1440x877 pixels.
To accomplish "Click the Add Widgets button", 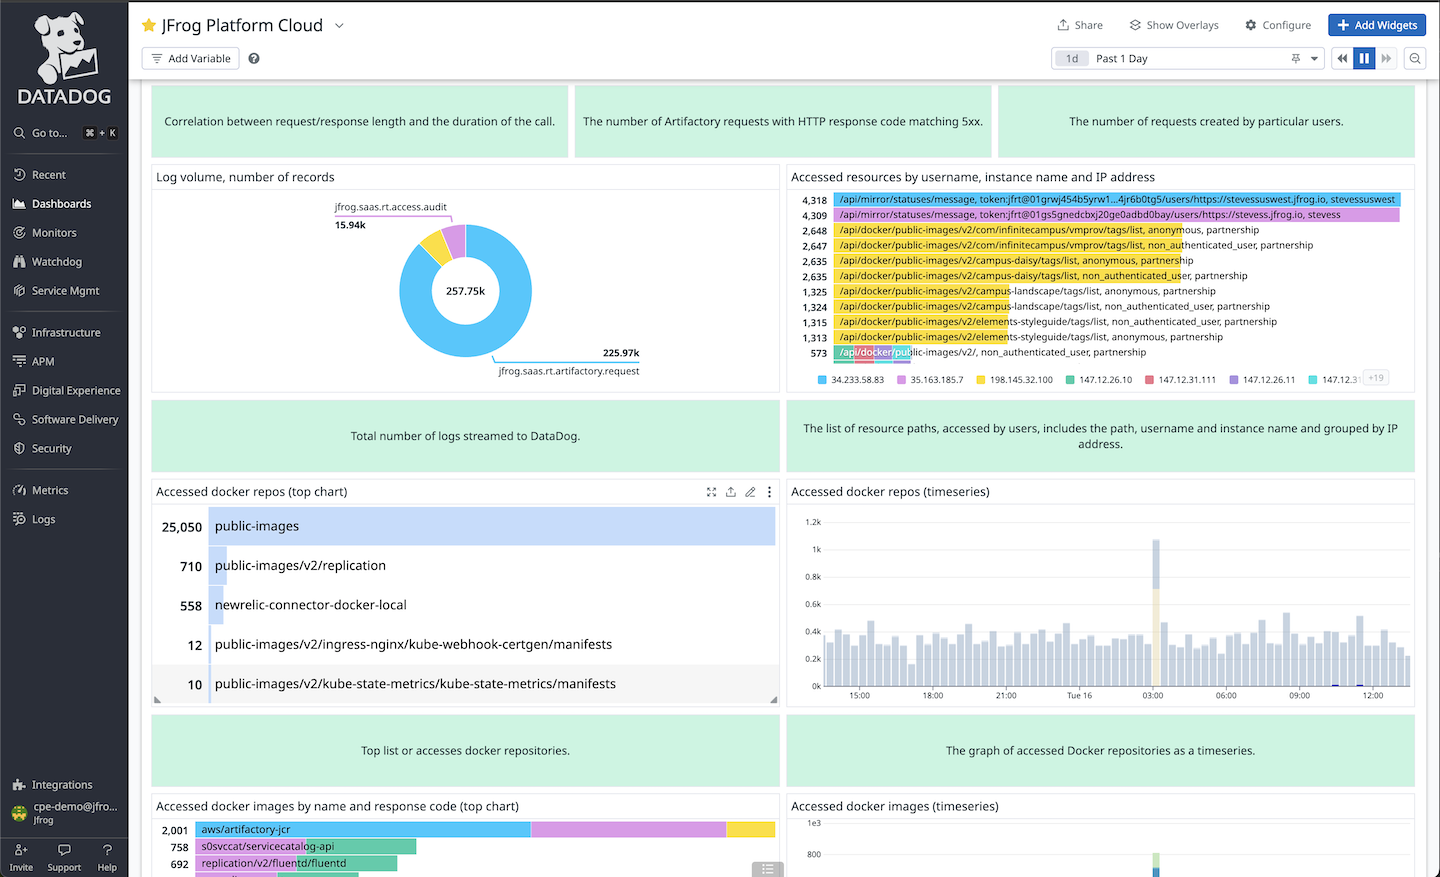I will [1377, 24].
